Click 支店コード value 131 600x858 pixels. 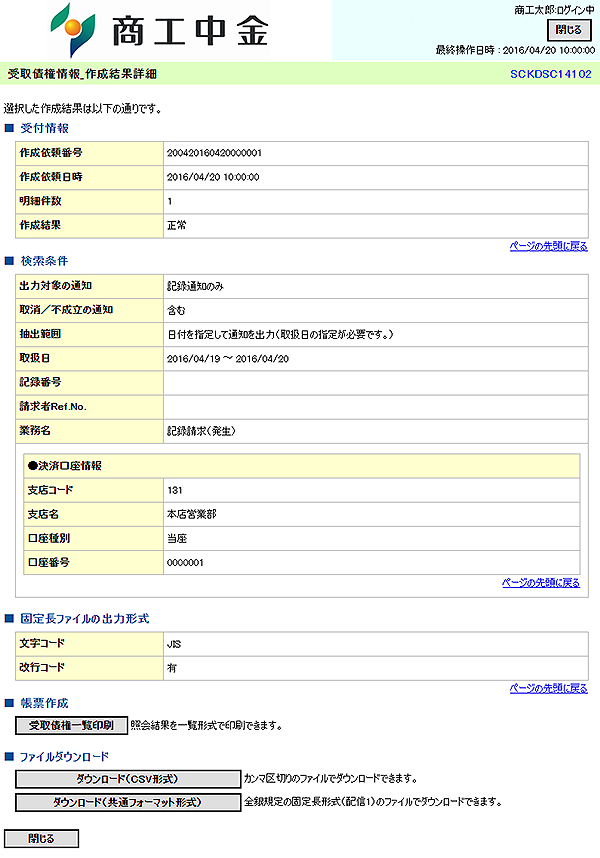coord(174,490)
